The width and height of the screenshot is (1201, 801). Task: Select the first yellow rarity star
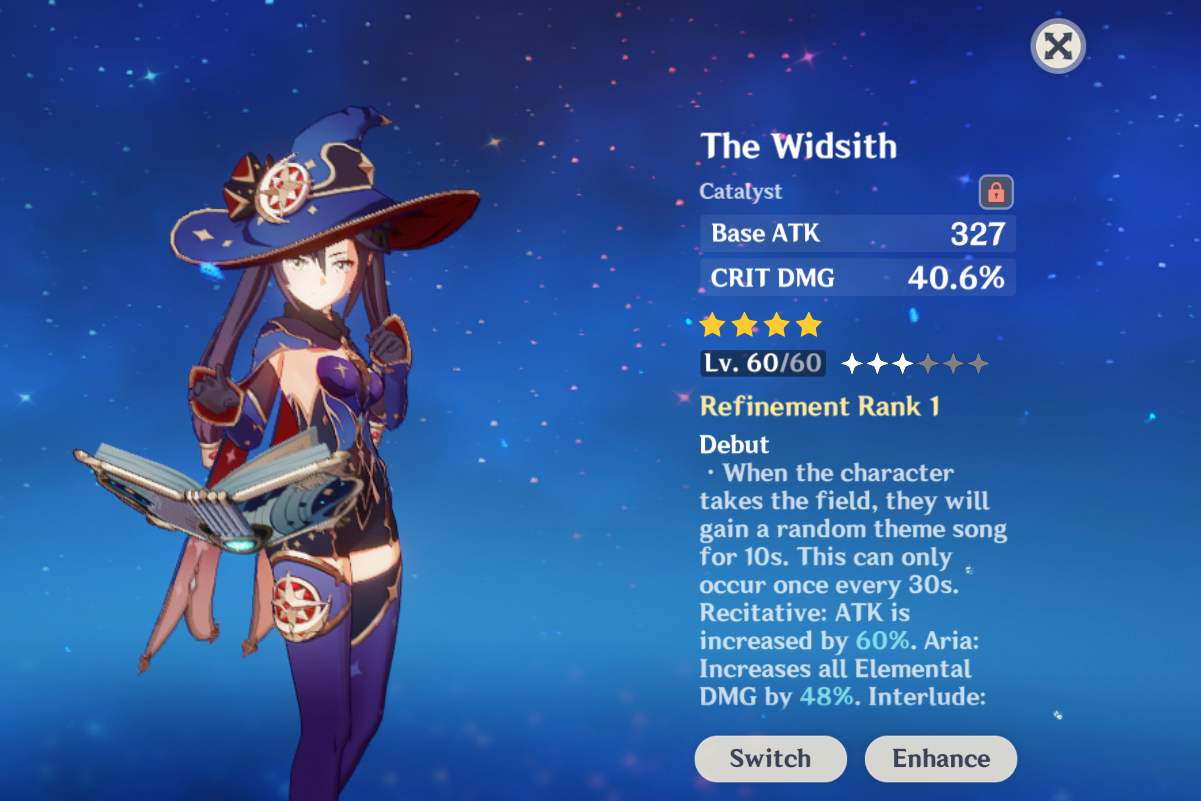click(x=712, y=324)
